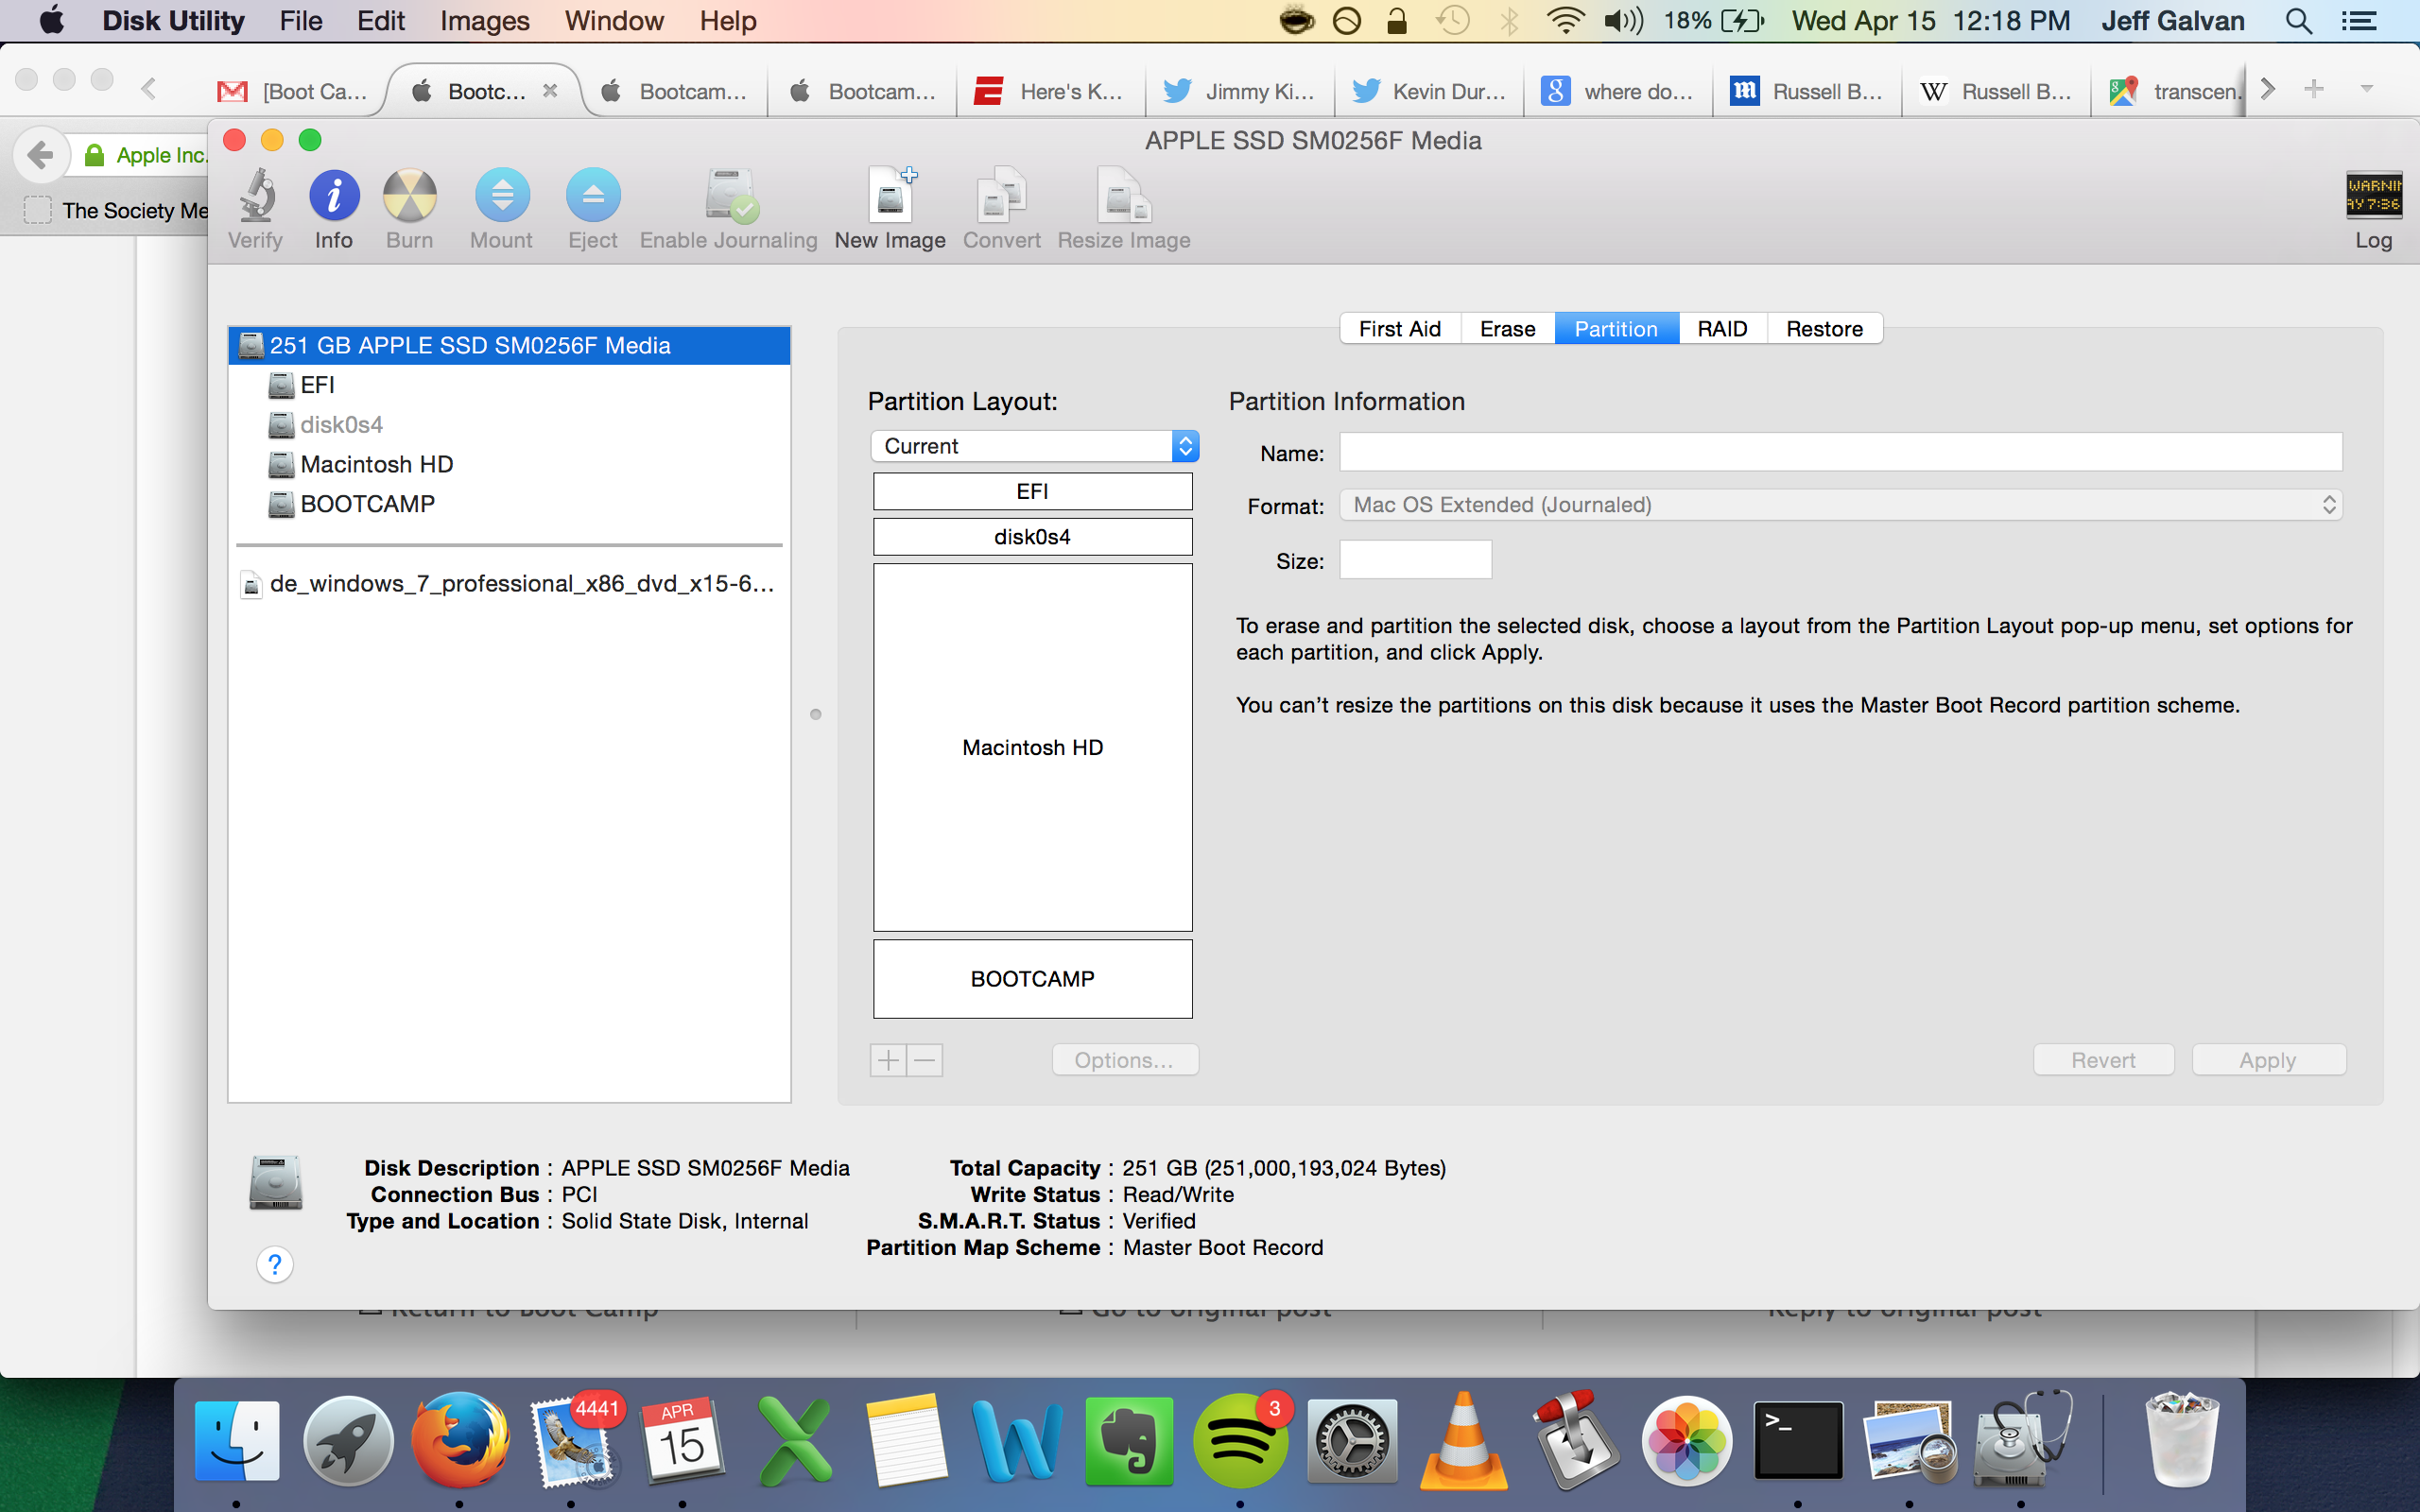This screenshot has height=1512, width=2420.
Task: Select BOOTCAMP volume in sidebar
Action: pos(367,504)
